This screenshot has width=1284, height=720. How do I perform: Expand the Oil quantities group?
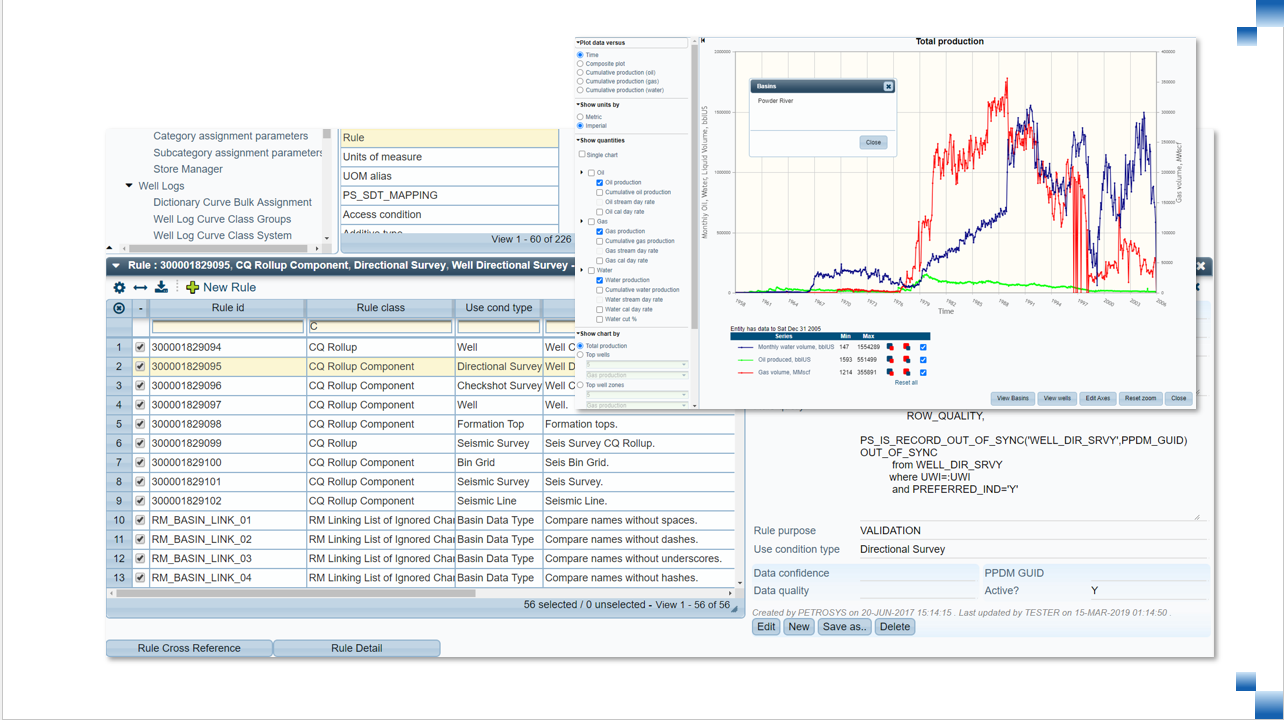point(580,174)
